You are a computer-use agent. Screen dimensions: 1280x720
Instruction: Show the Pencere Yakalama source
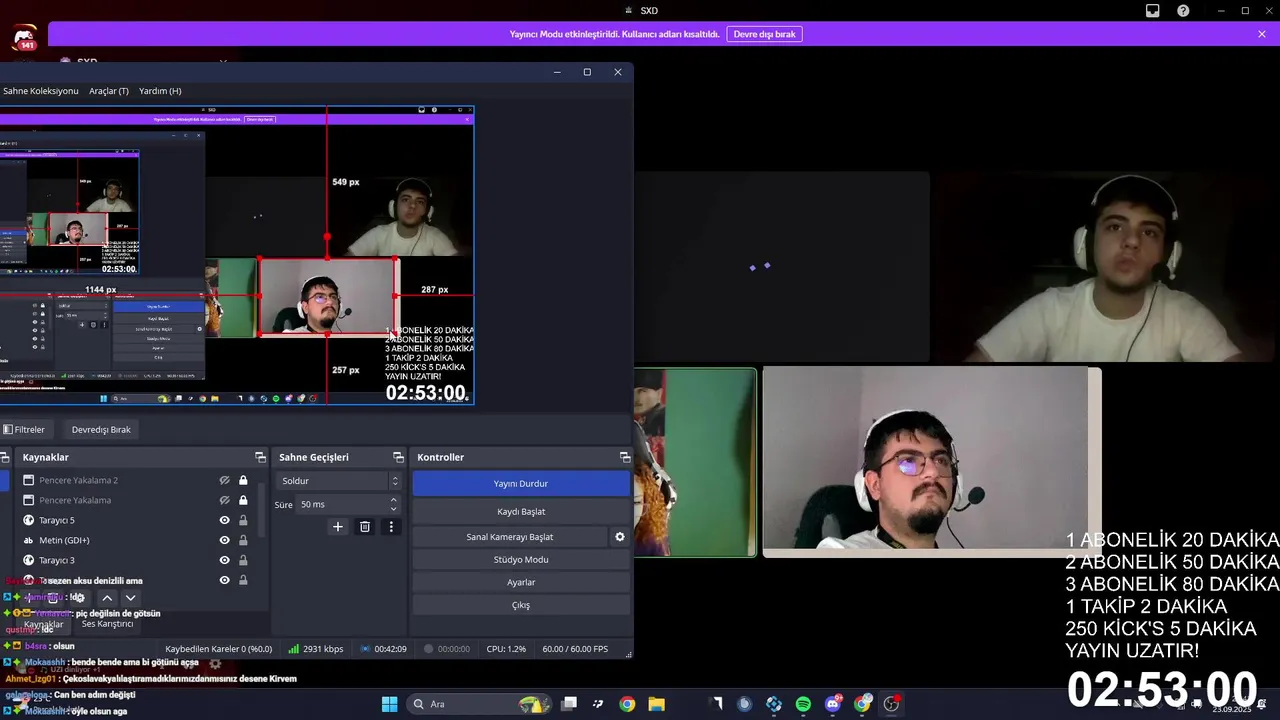(225, 500)
